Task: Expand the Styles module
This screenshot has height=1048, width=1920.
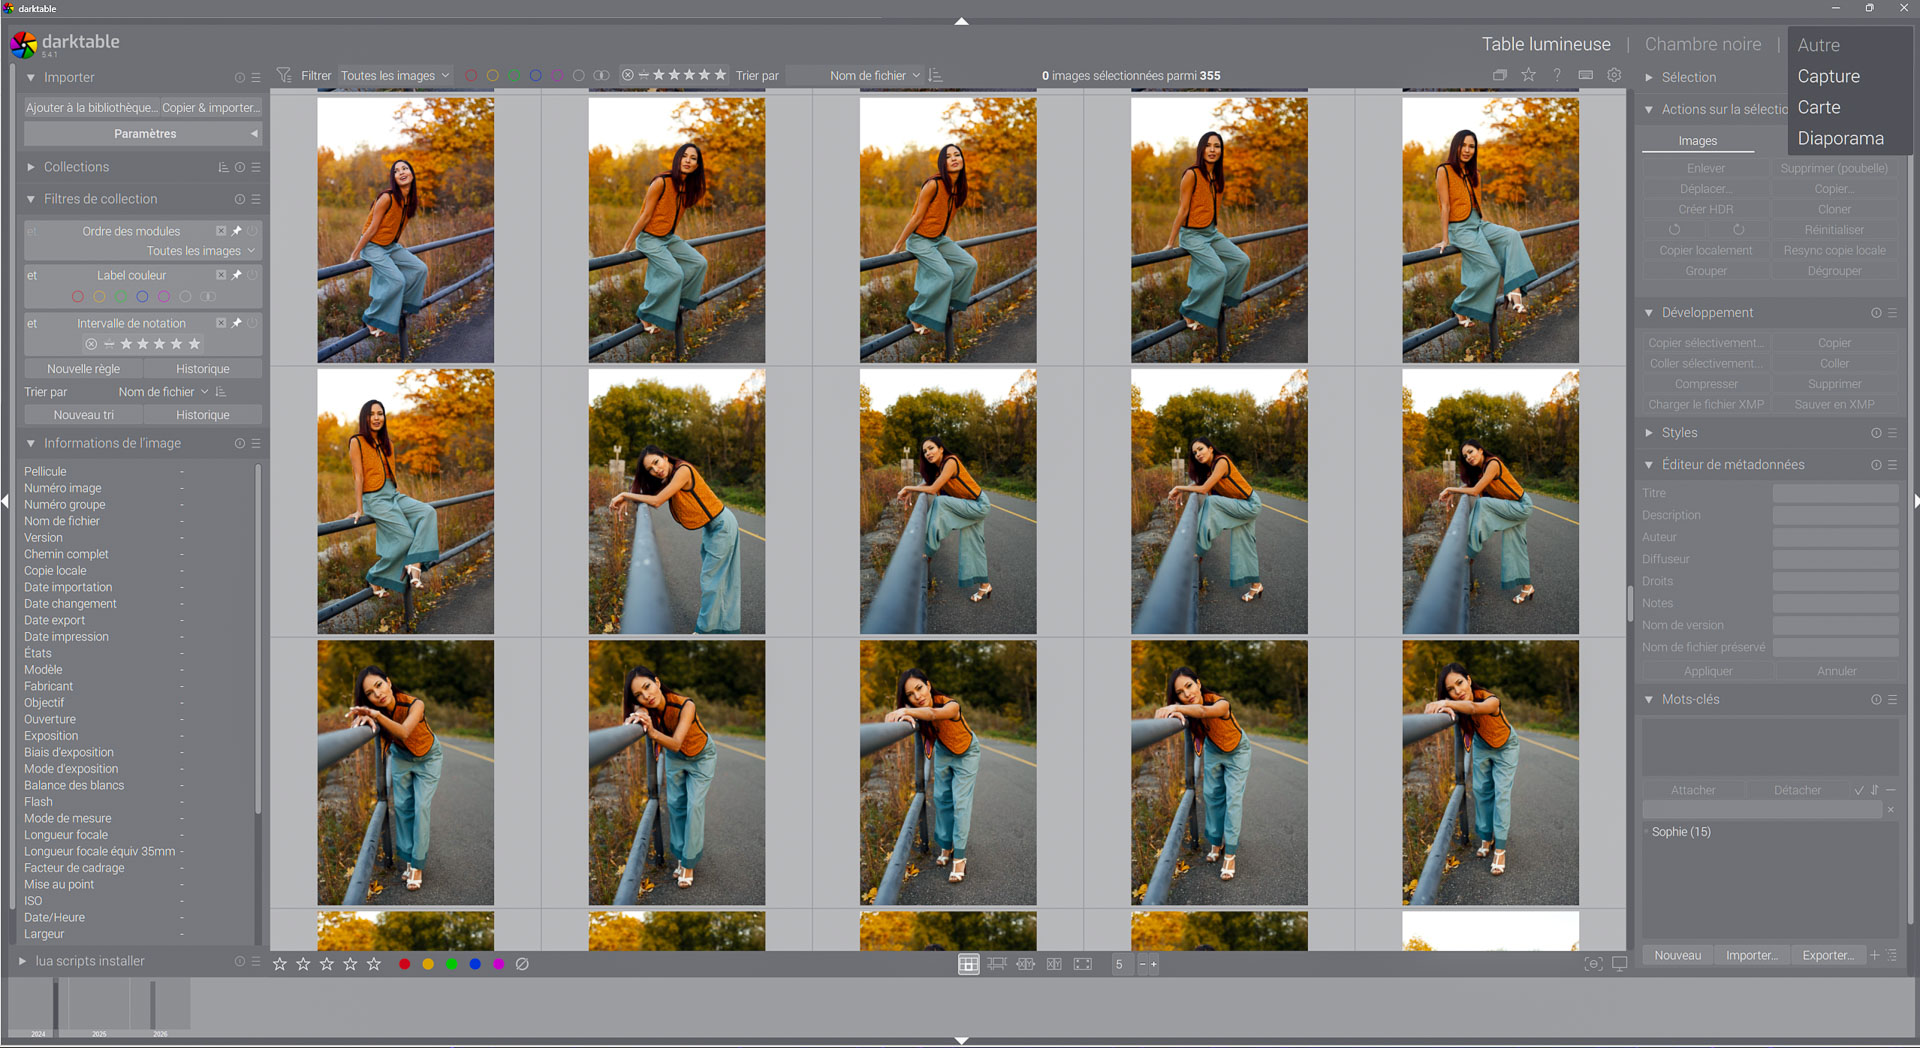Action: tap(1649, 433)
